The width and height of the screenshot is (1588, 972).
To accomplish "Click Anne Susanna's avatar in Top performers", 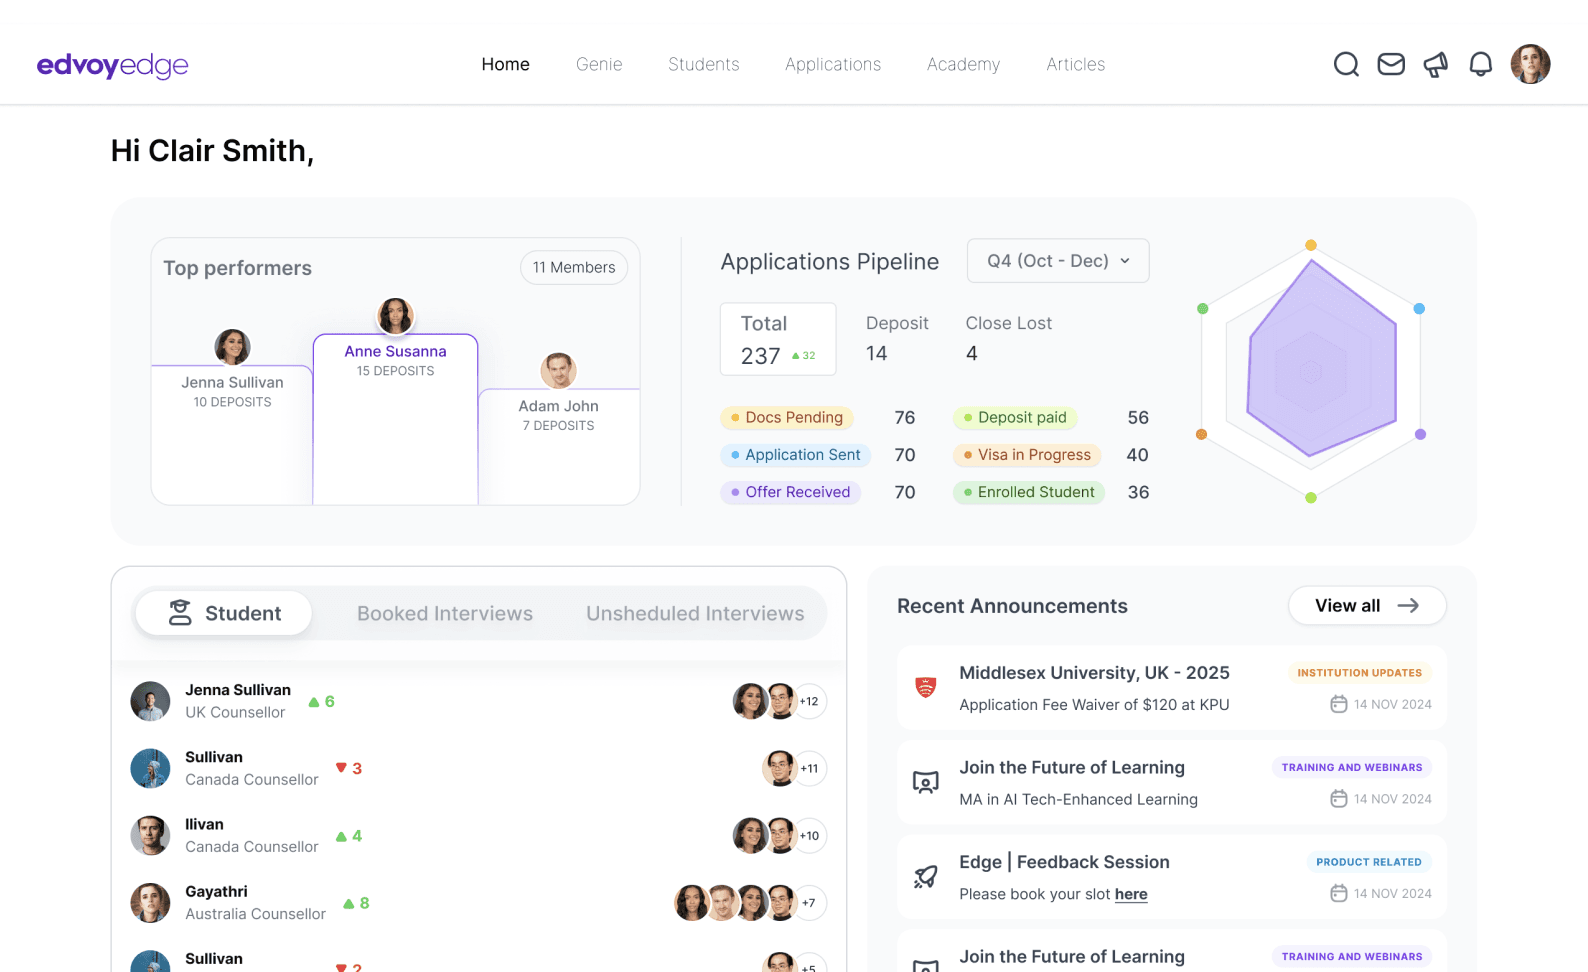I will tap(395, 316).
